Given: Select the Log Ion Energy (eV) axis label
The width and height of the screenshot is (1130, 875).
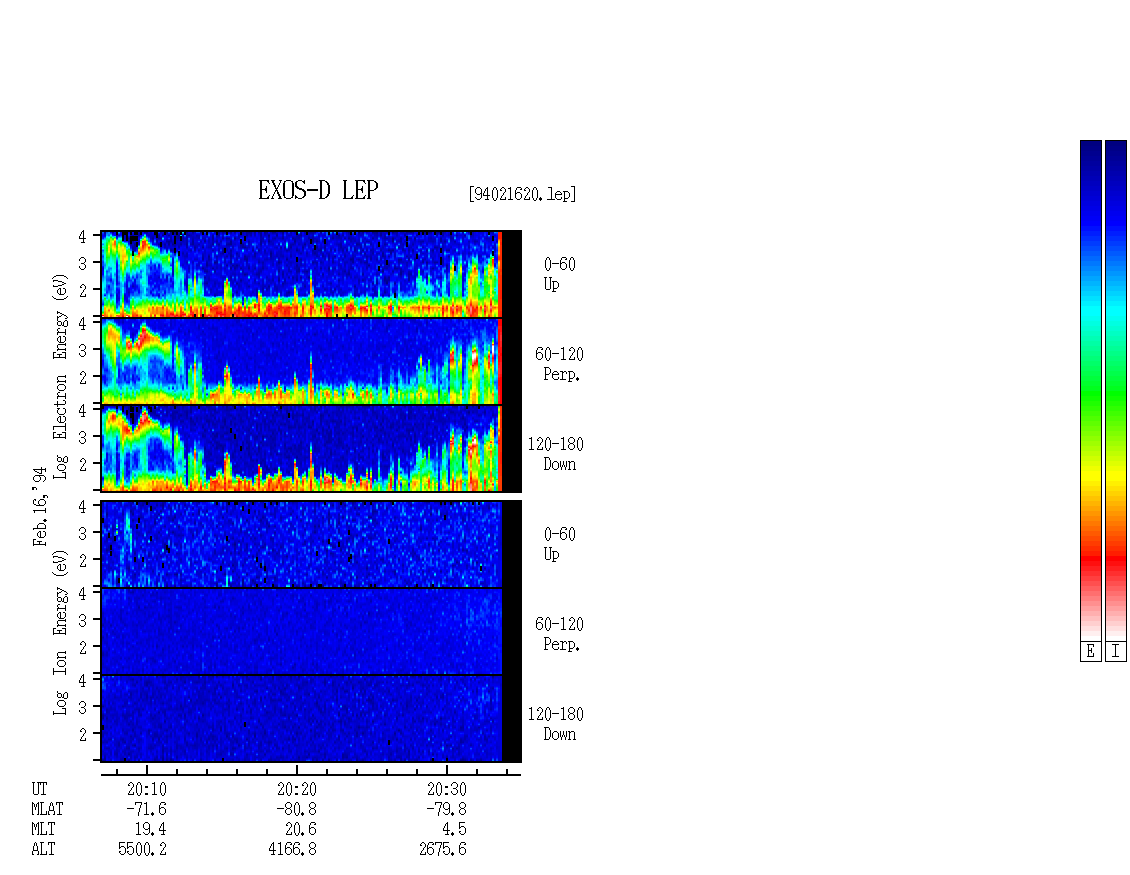Looking at the screenshot, I should 60,633.
